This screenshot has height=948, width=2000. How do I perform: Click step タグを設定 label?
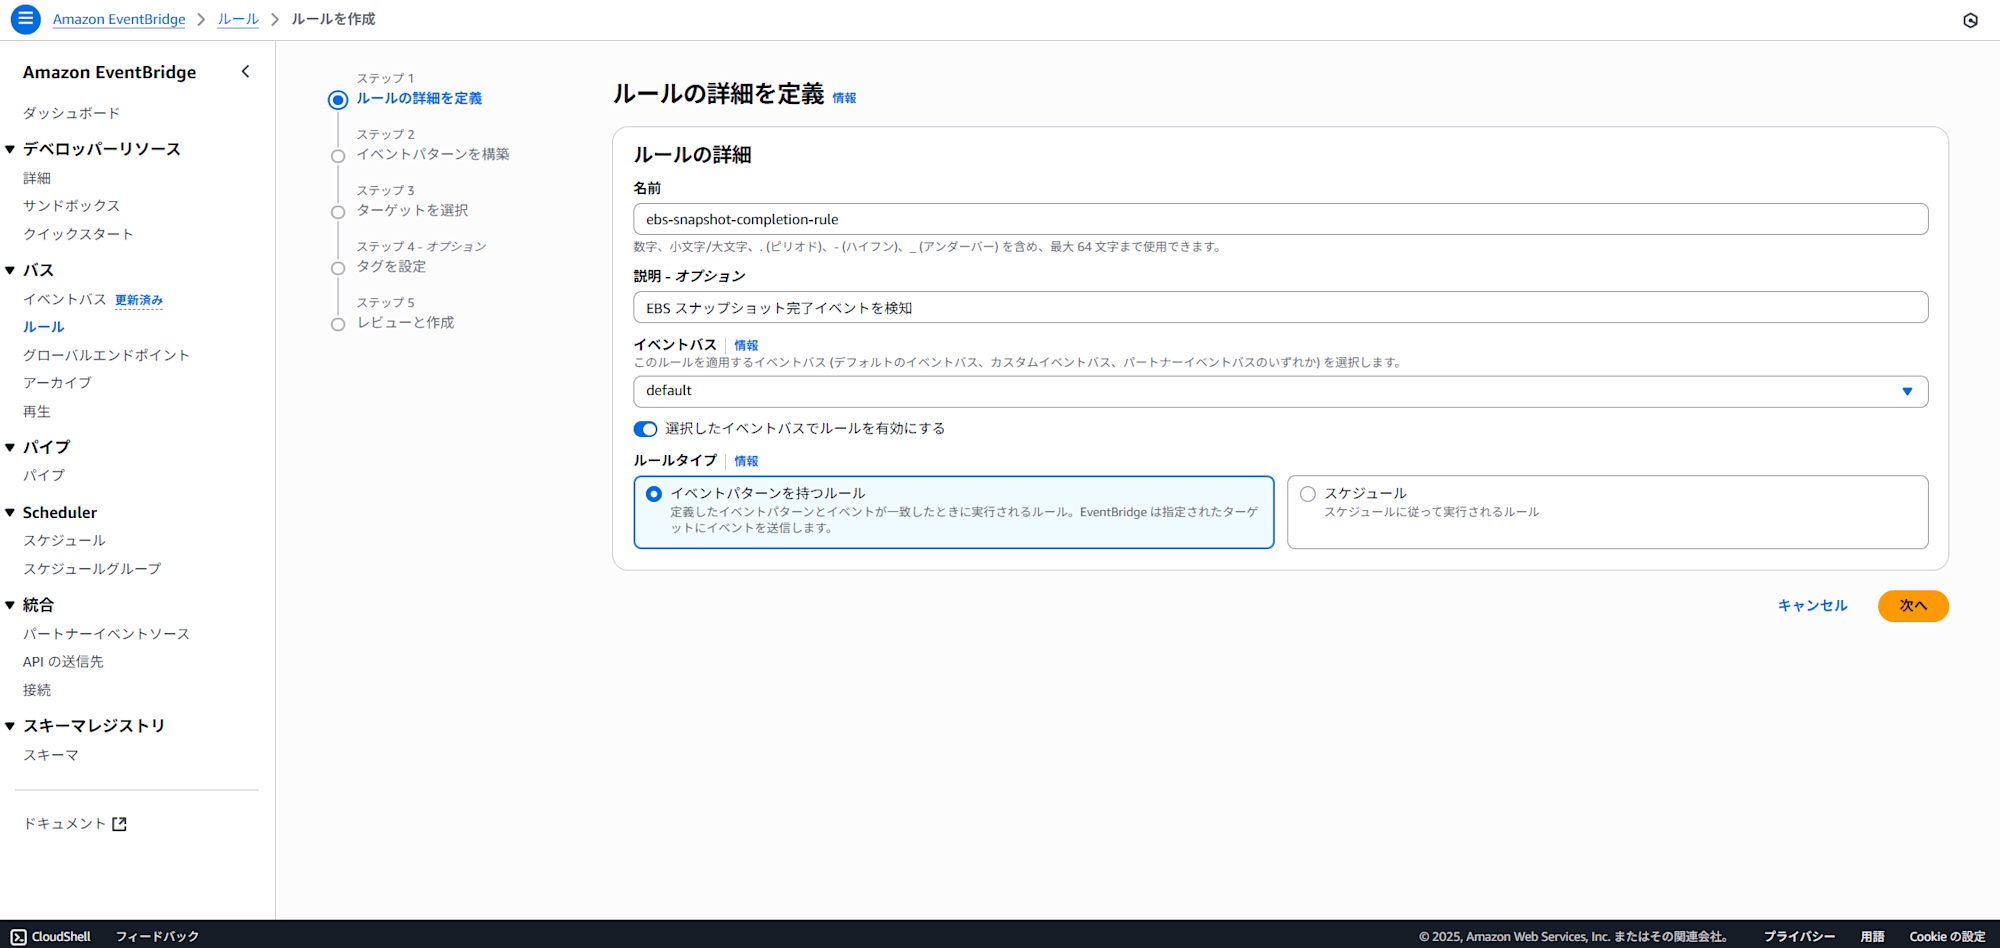click(391, 266)
